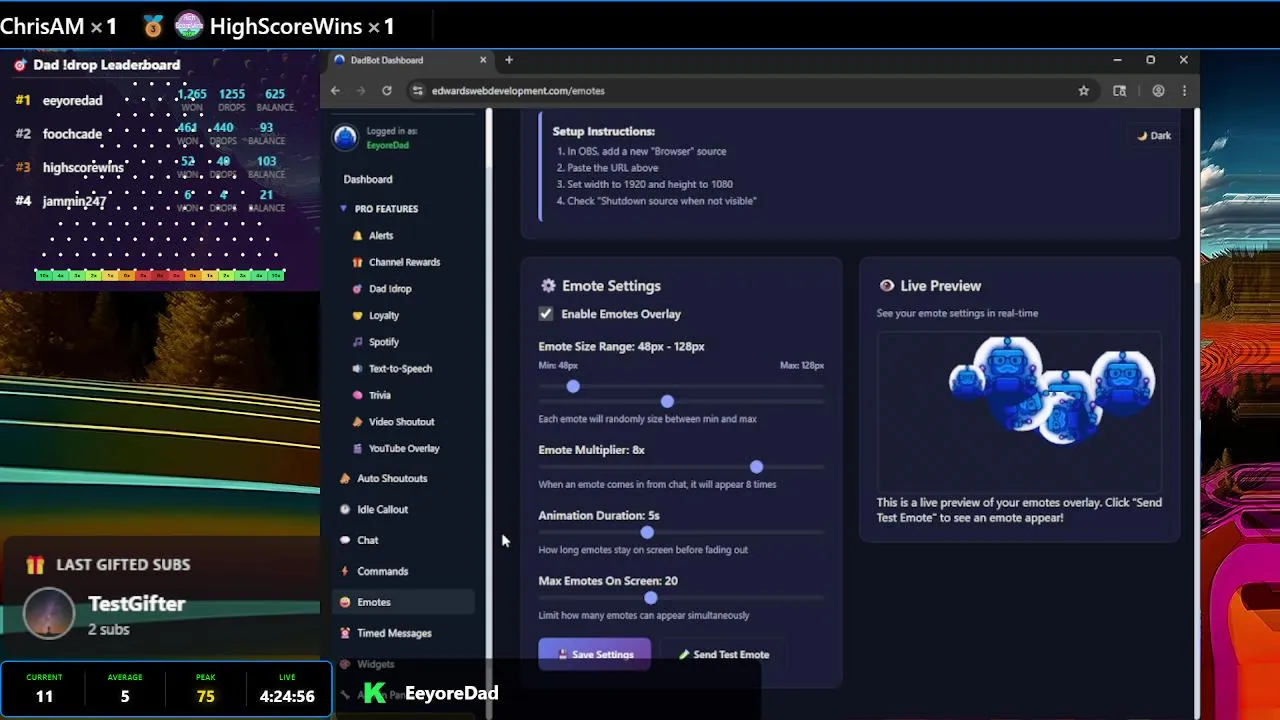Click eeyoredad in the leaderboard
The width and height of the screenshot is (1280, 720).
point(72,100)
